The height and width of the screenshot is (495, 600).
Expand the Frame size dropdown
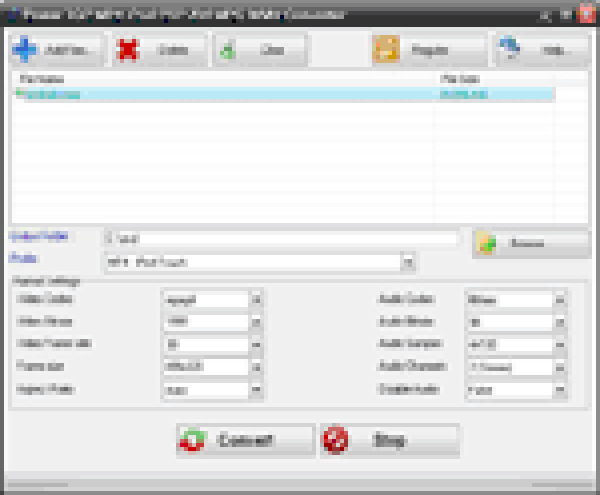[x=256, y=367]
